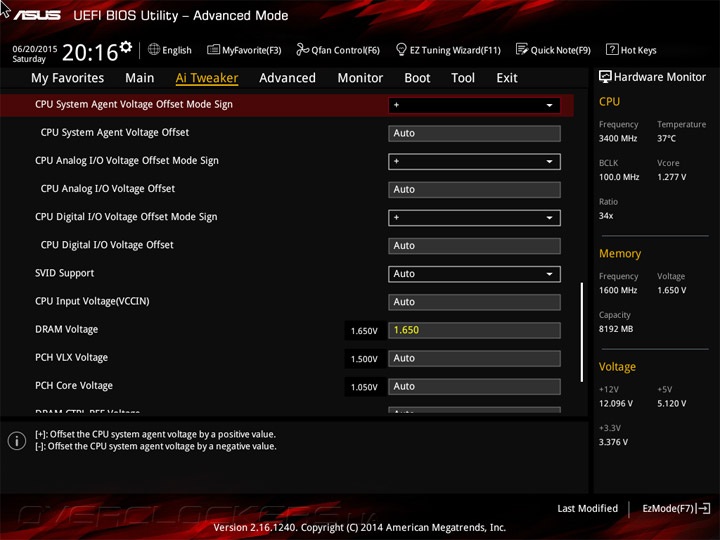Click the MyFavorite(F3) list icon

coord(213,49)
